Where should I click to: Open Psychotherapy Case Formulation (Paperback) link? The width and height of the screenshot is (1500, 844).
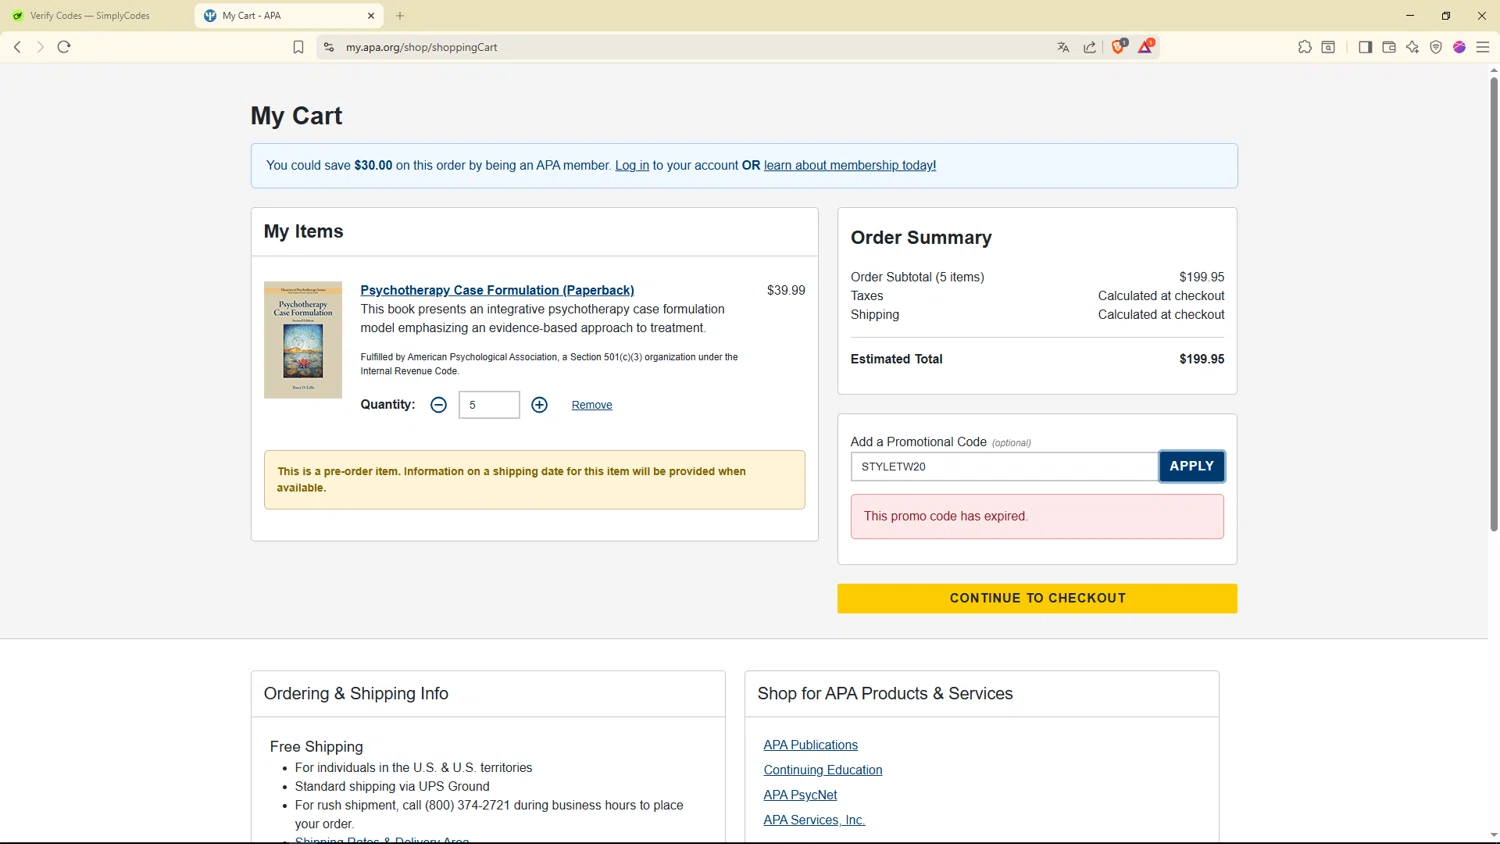point(497,290)
